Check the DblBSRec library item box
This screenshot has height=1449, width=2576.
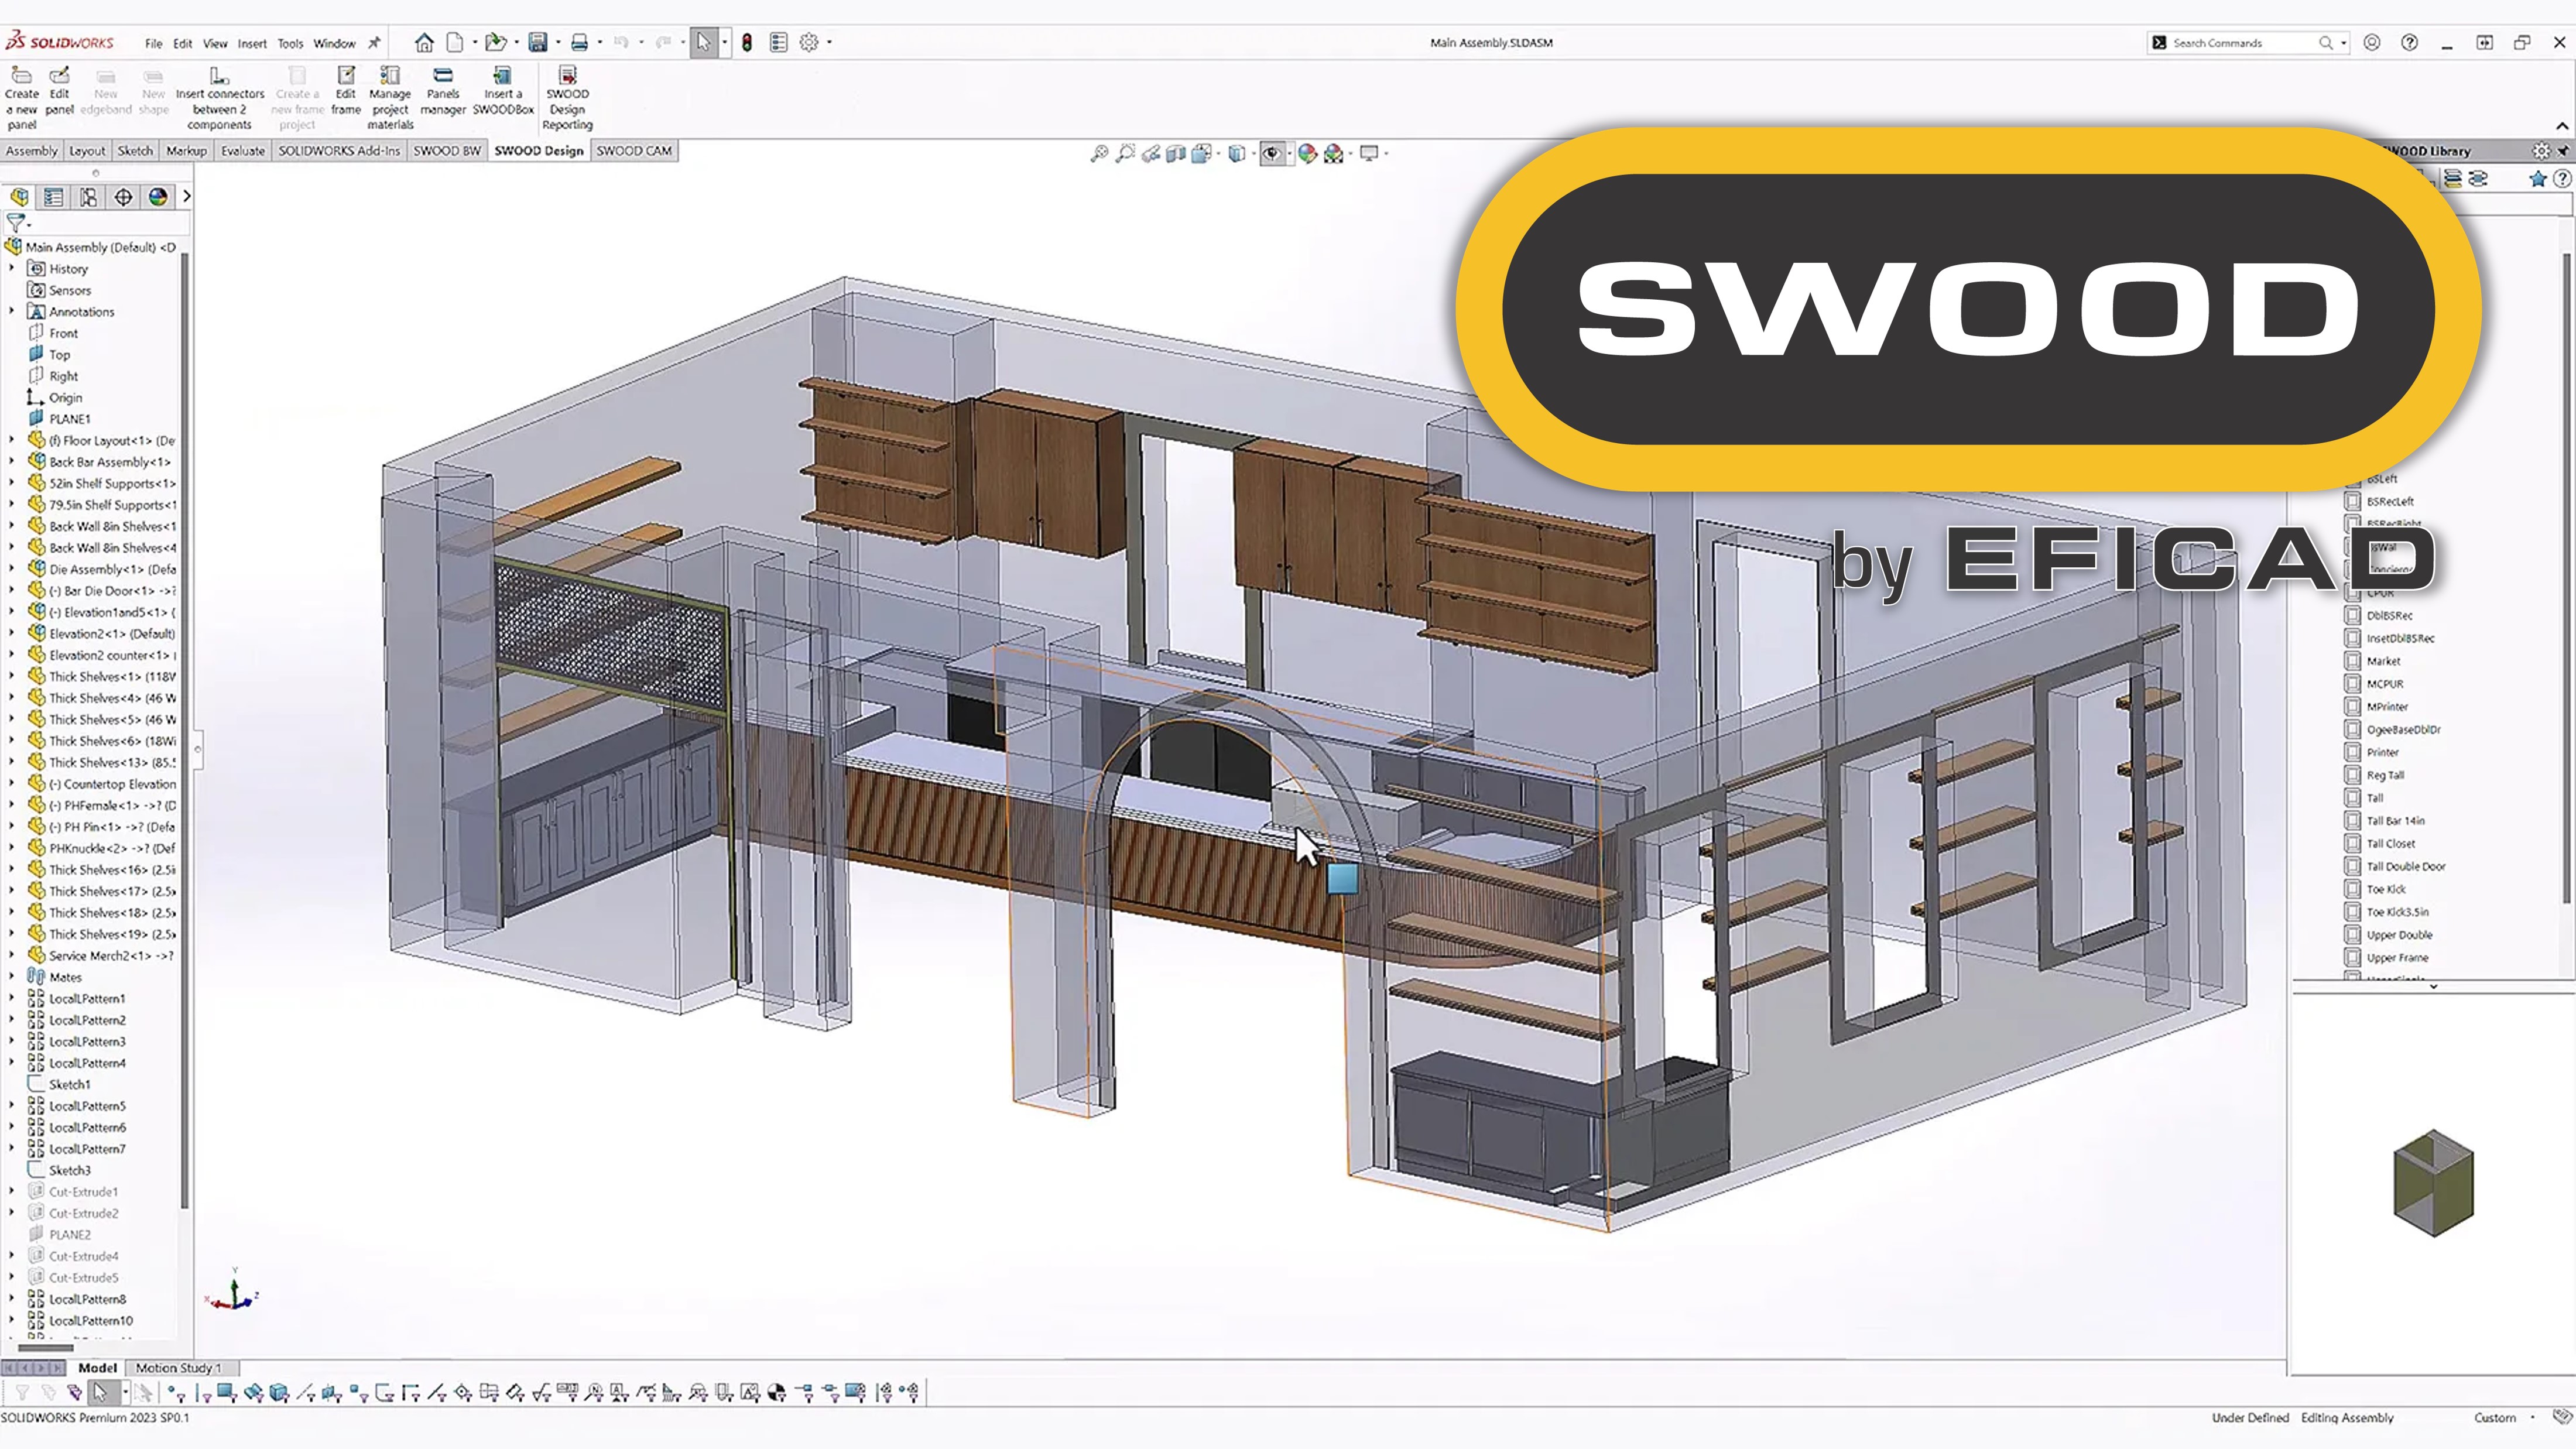tap(2353, 615)
